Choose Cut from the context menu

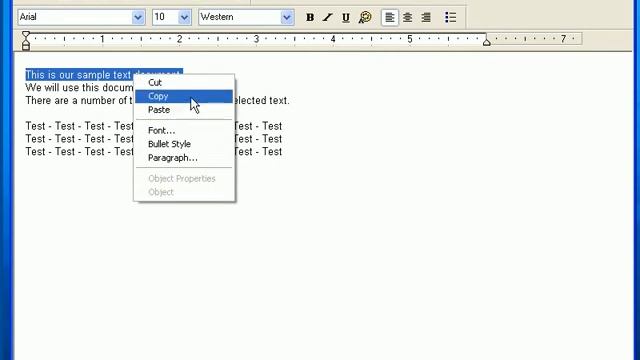pyautogui.click(x=184, y=82)
